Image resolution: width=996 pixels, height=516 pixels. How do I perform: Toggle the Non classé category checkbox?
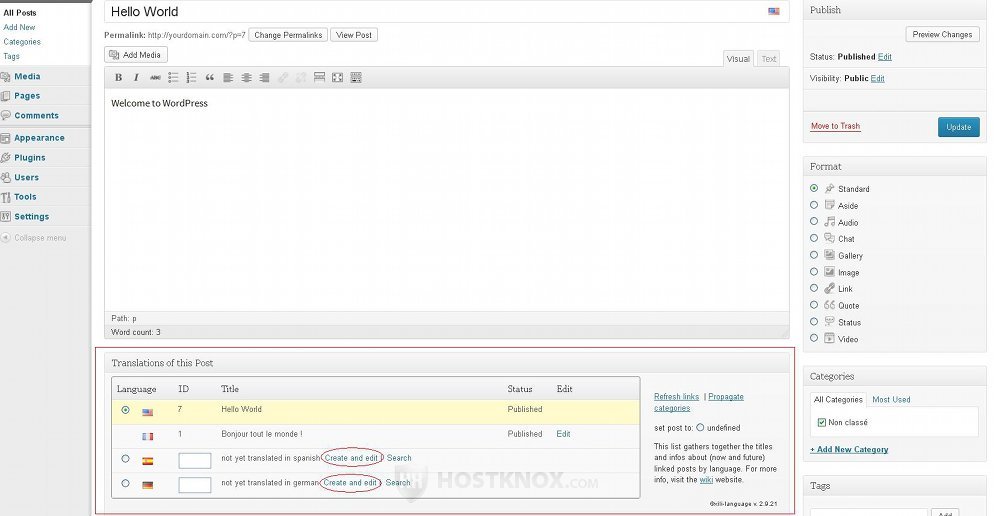(822, 423)
